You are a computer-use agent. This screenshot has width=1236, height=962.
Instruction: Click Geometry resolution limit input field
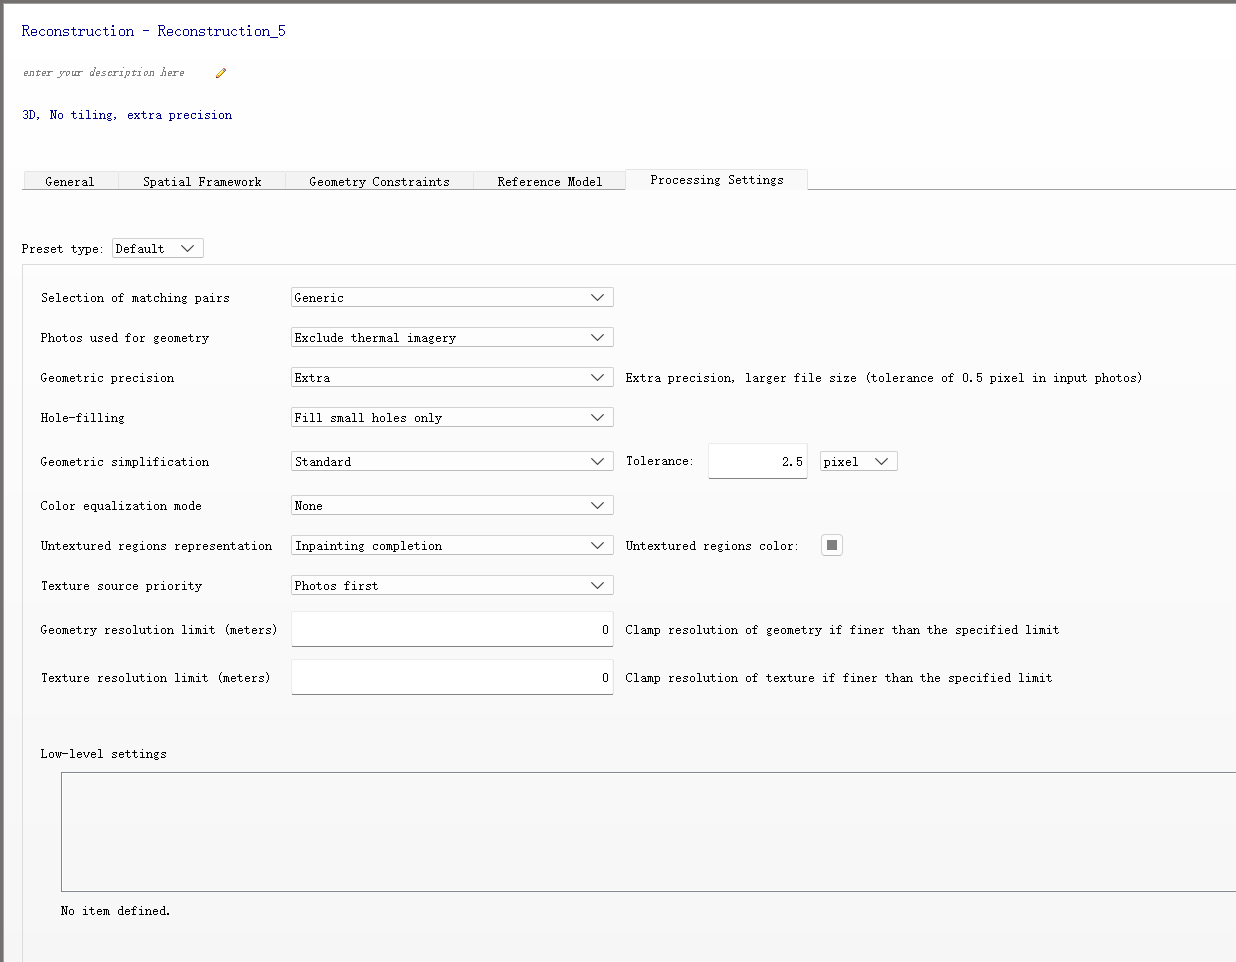tap(452, 629)
